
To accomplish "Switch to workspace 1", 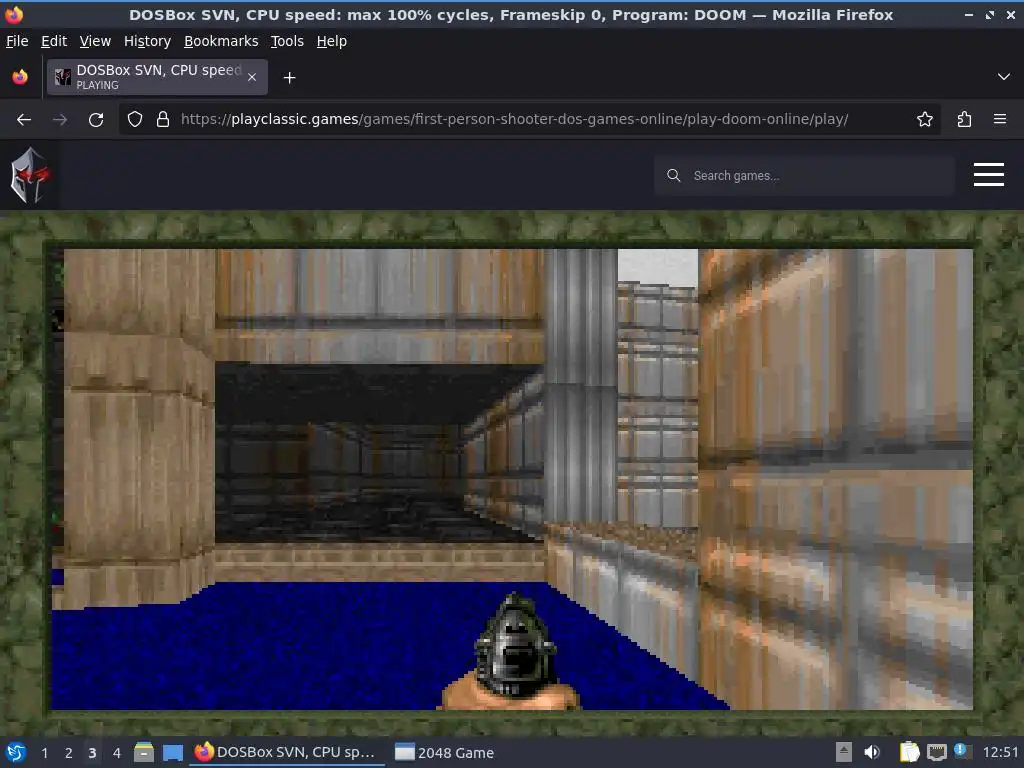I will click(x=44, y=753).
